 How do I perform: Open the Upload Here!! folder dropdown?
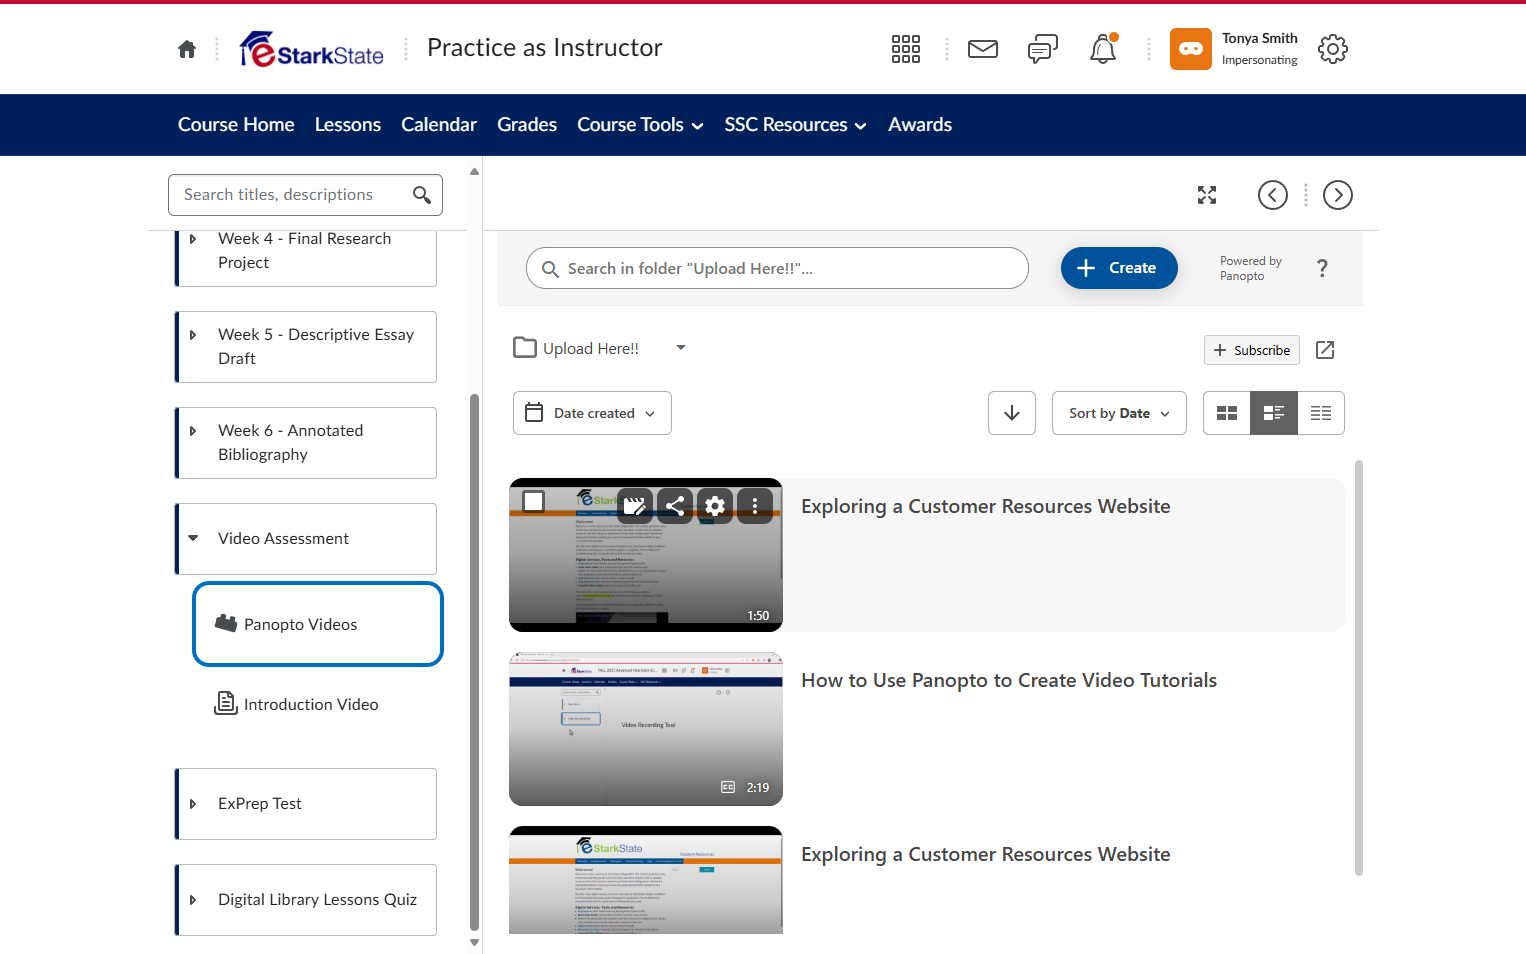(681, 348)
